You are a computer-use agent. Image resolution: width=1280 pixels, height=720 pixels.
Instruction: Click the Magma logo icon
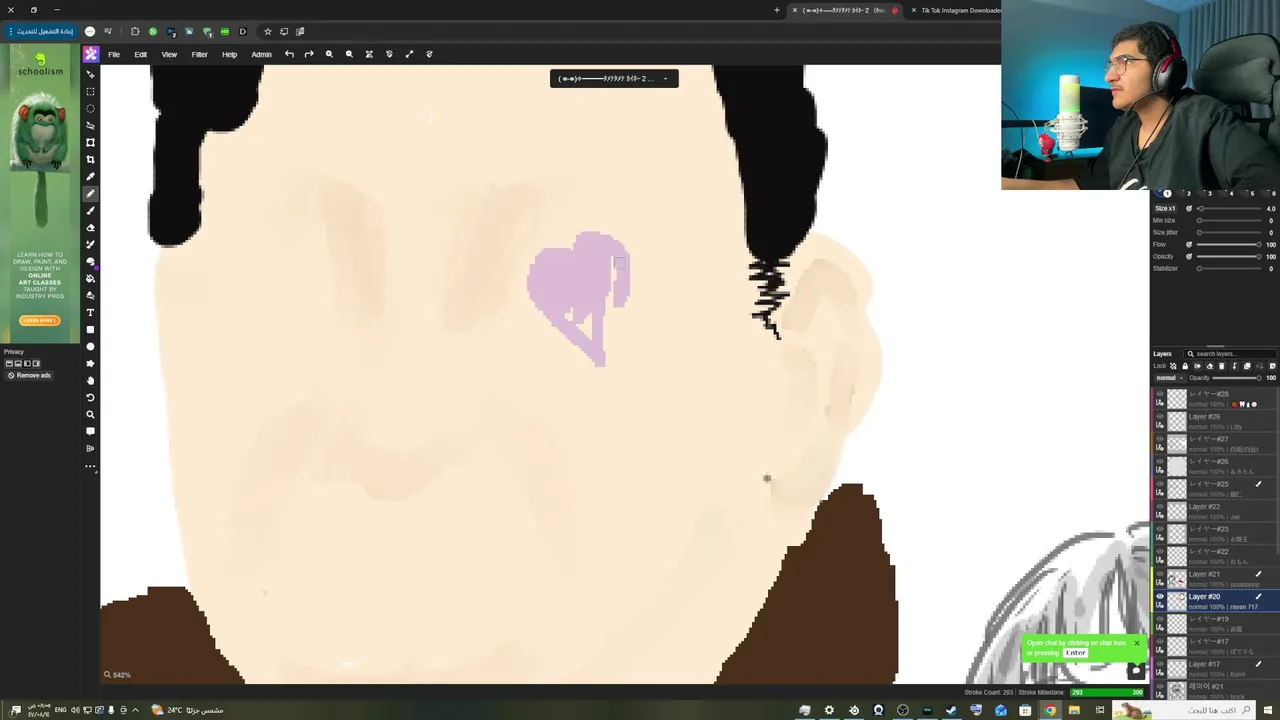click(x=91, y=54)
